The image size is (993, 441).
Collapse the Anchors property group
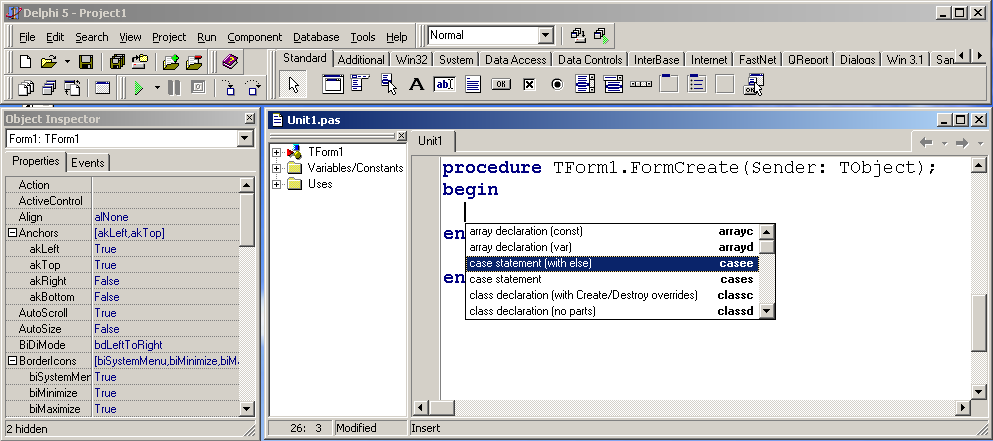point(11,233)
